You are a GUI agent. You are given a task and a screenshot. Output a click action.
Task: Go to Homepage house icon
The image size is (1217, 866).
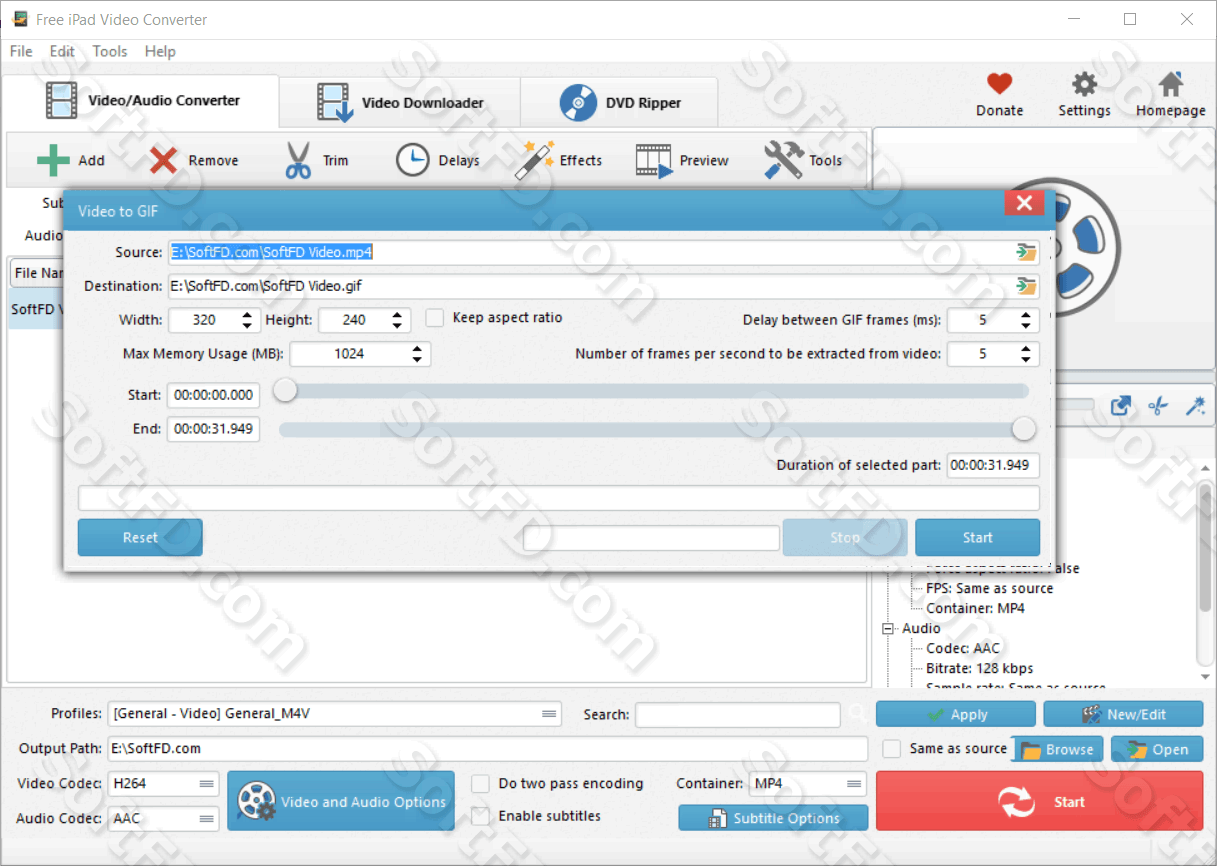pyautogui.click(x=1170, y=84)
